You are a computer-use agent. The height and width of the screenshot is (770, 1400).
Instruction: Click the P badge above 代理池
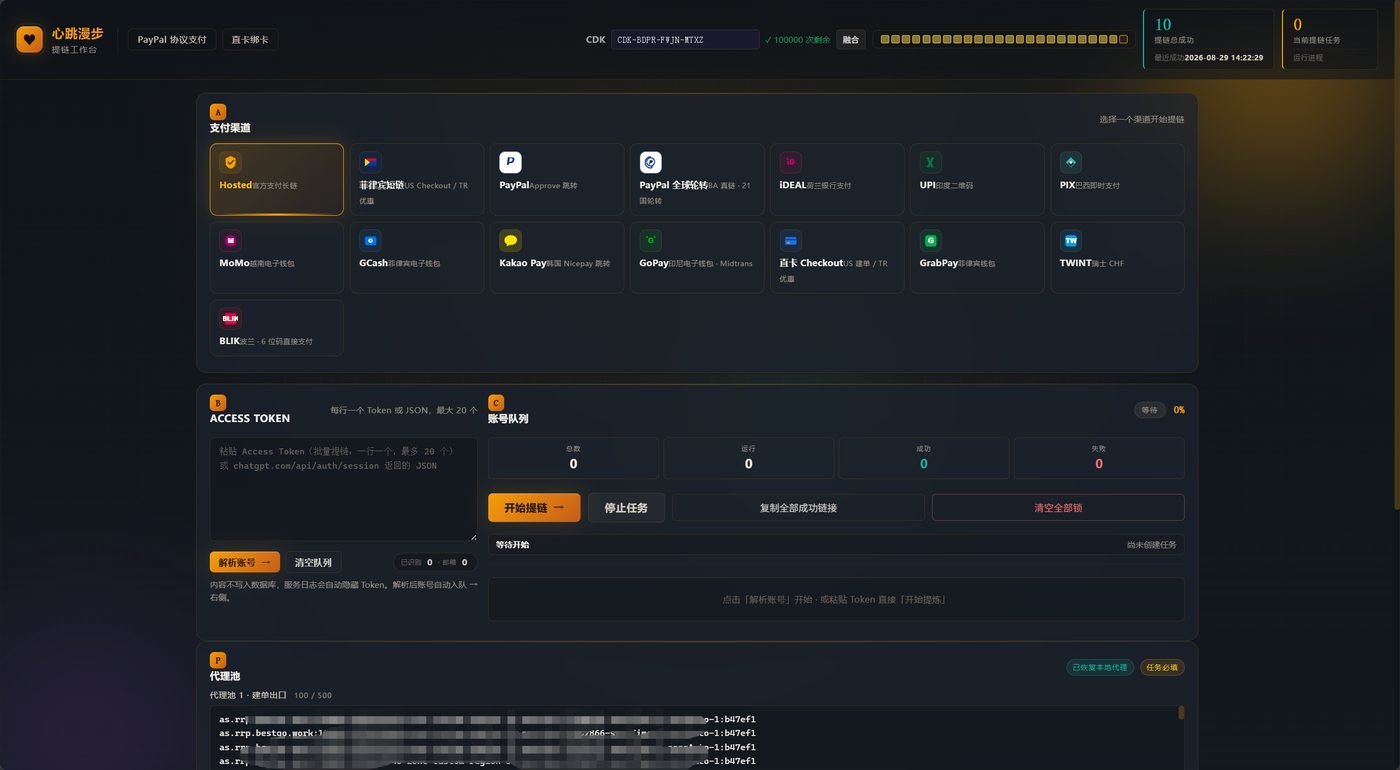218,660
